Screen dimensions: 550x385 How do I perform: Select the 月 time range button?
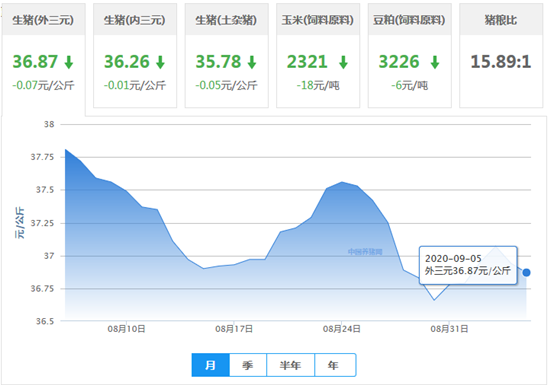click(x=210, y=365)
